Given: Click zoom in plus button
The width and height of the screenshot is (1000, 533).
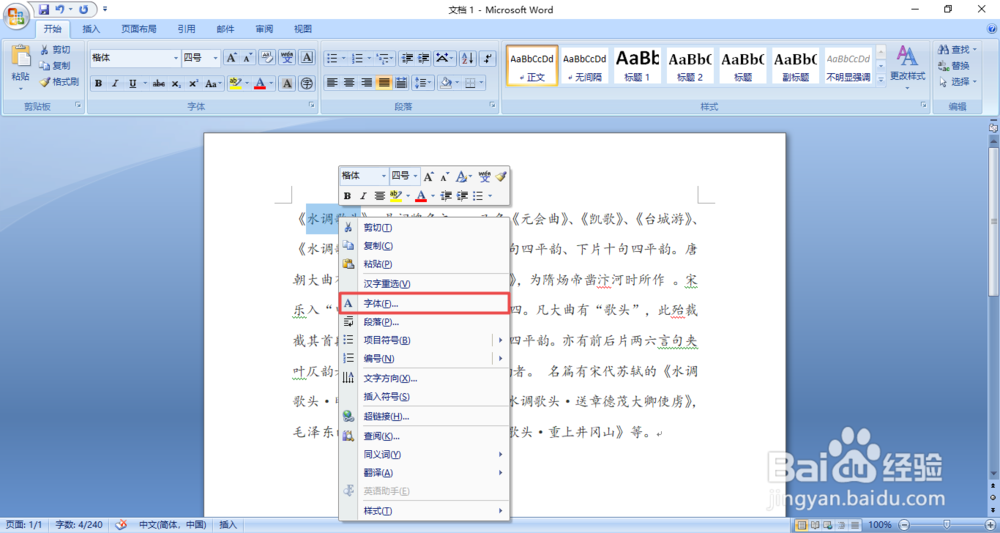Looking at the screenshot, I should coord(990,525).
